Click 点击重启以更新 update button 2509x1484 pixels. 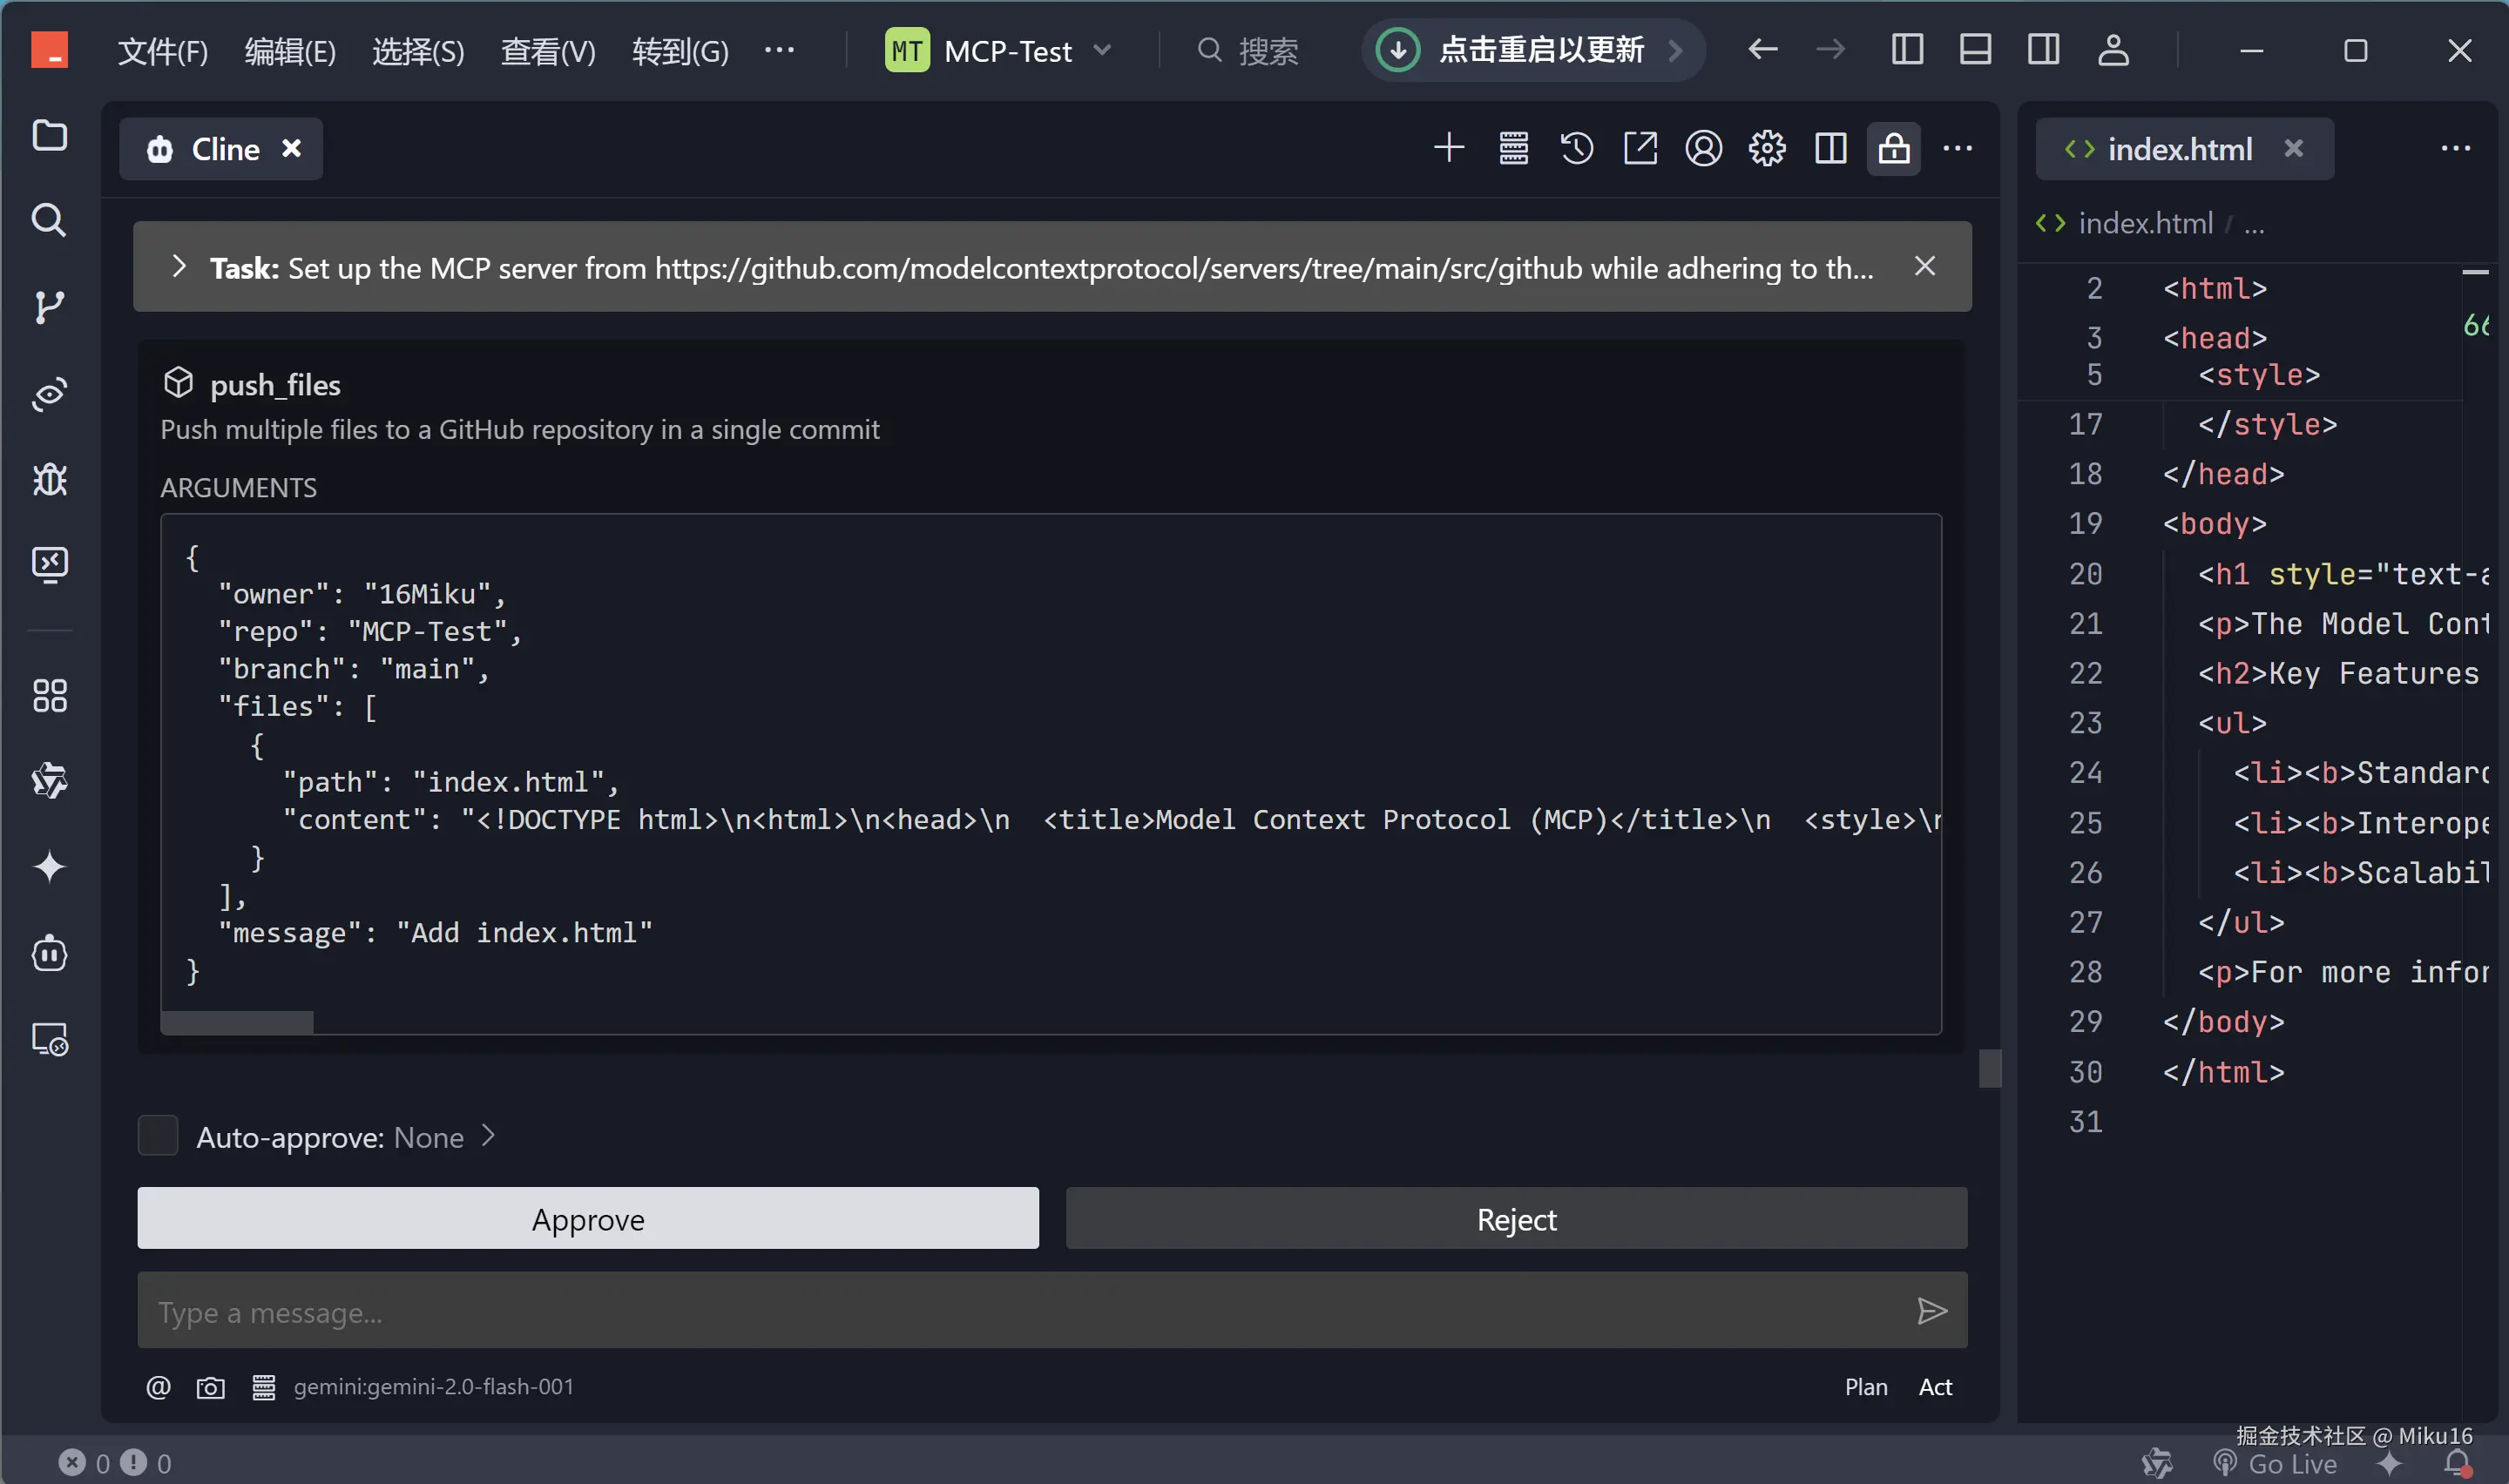1532,50
